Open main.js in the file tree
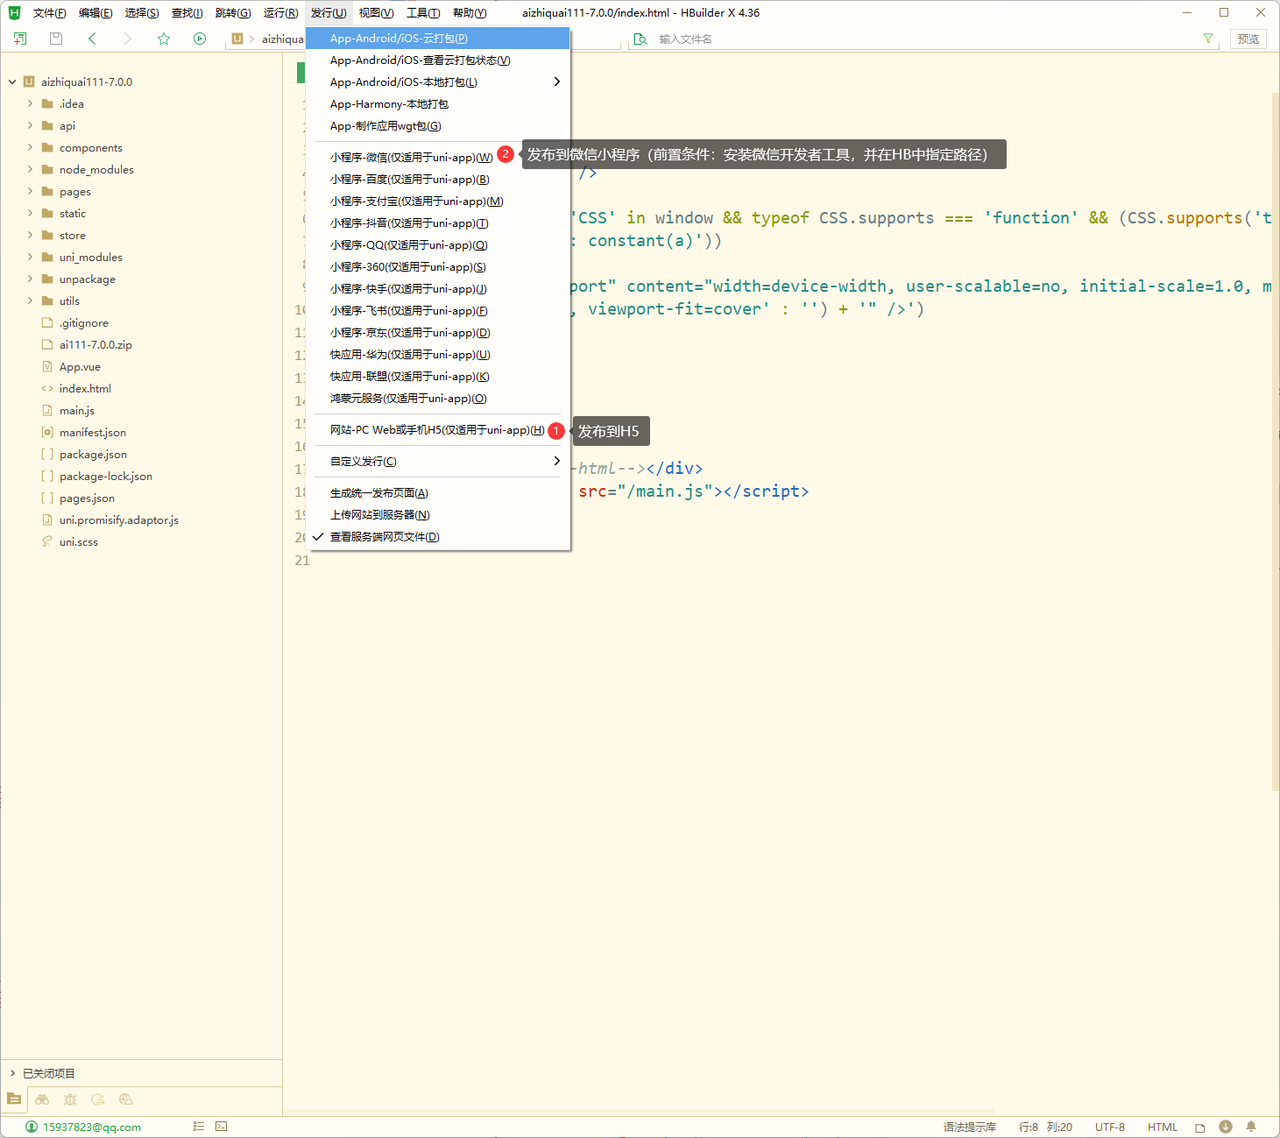This screenshot has width=1280, height=1138. click(x=76, y=411)
